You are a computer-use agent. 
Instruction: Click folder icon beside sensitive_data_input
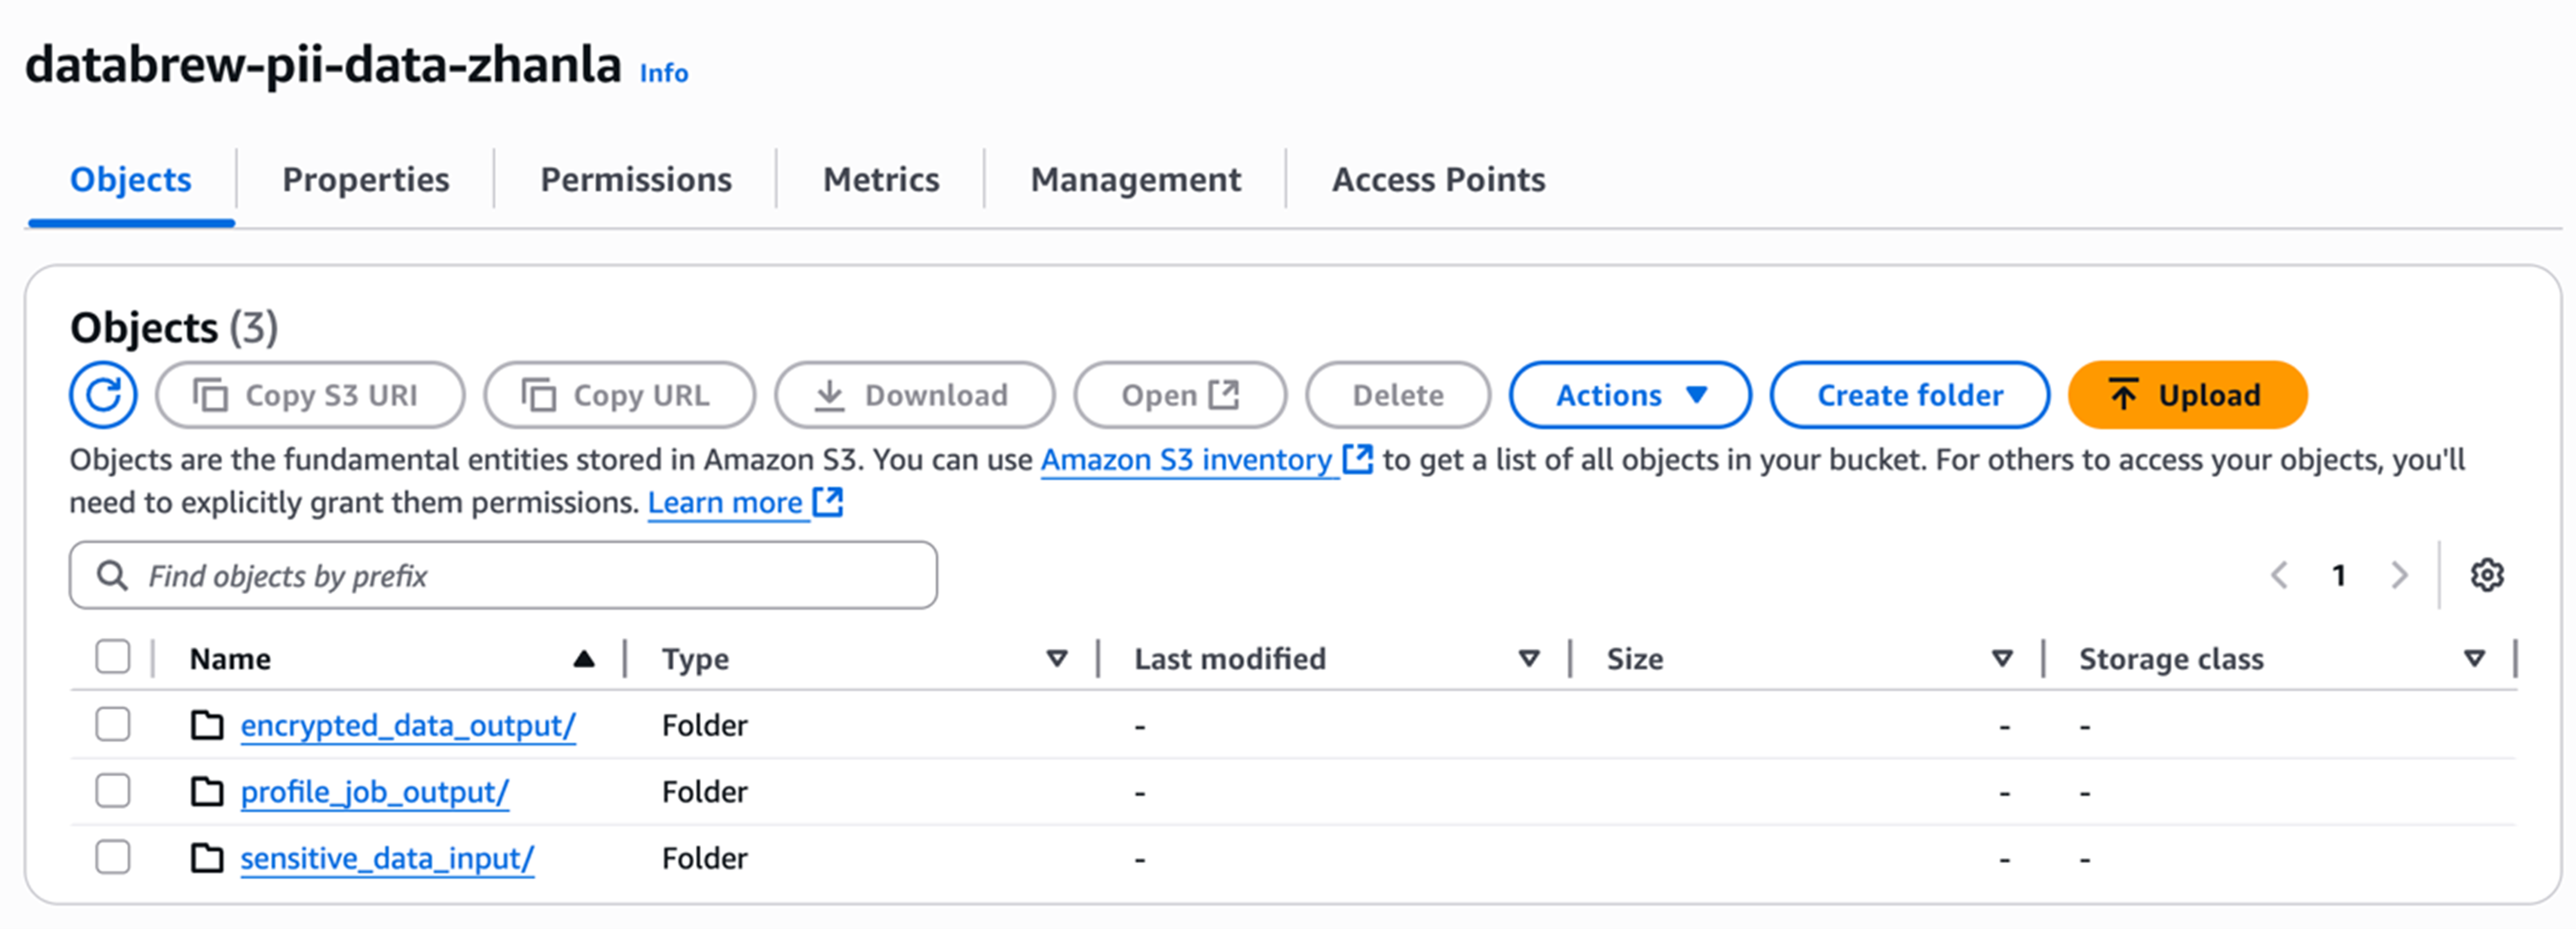tap(207, 857)
